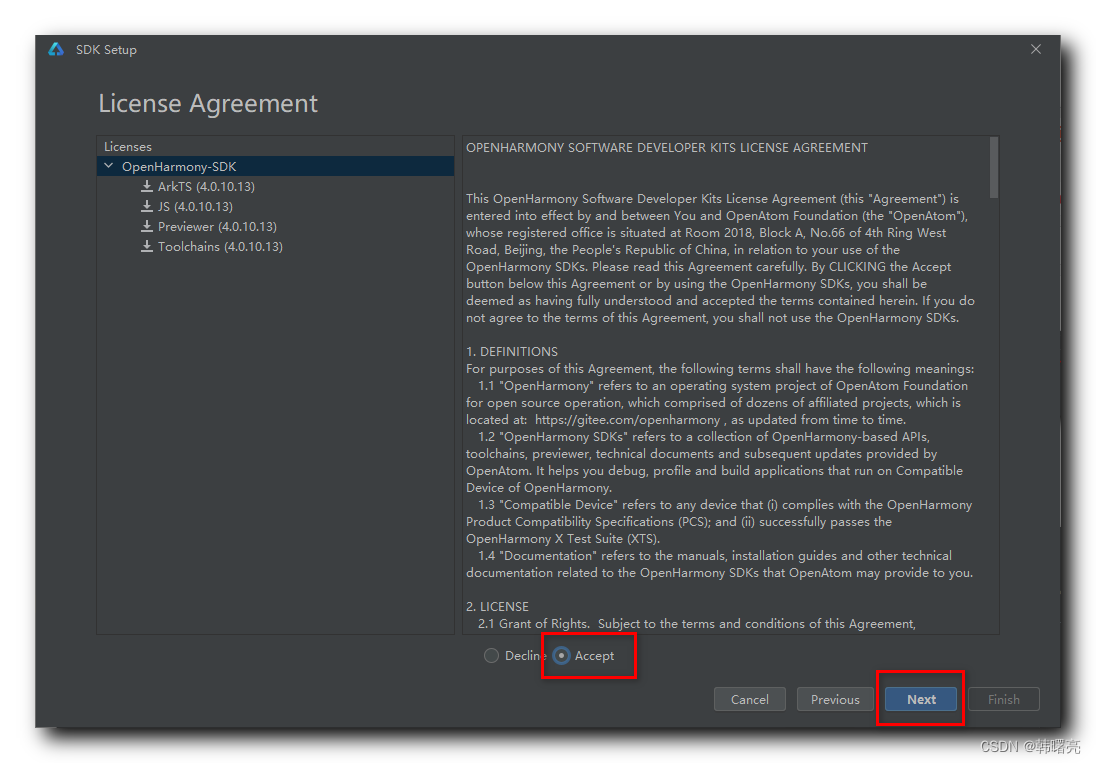Screen dimensions: 1096x763
Task: Click the DevEco Studio logo in title bar
Action: point(56,49)
